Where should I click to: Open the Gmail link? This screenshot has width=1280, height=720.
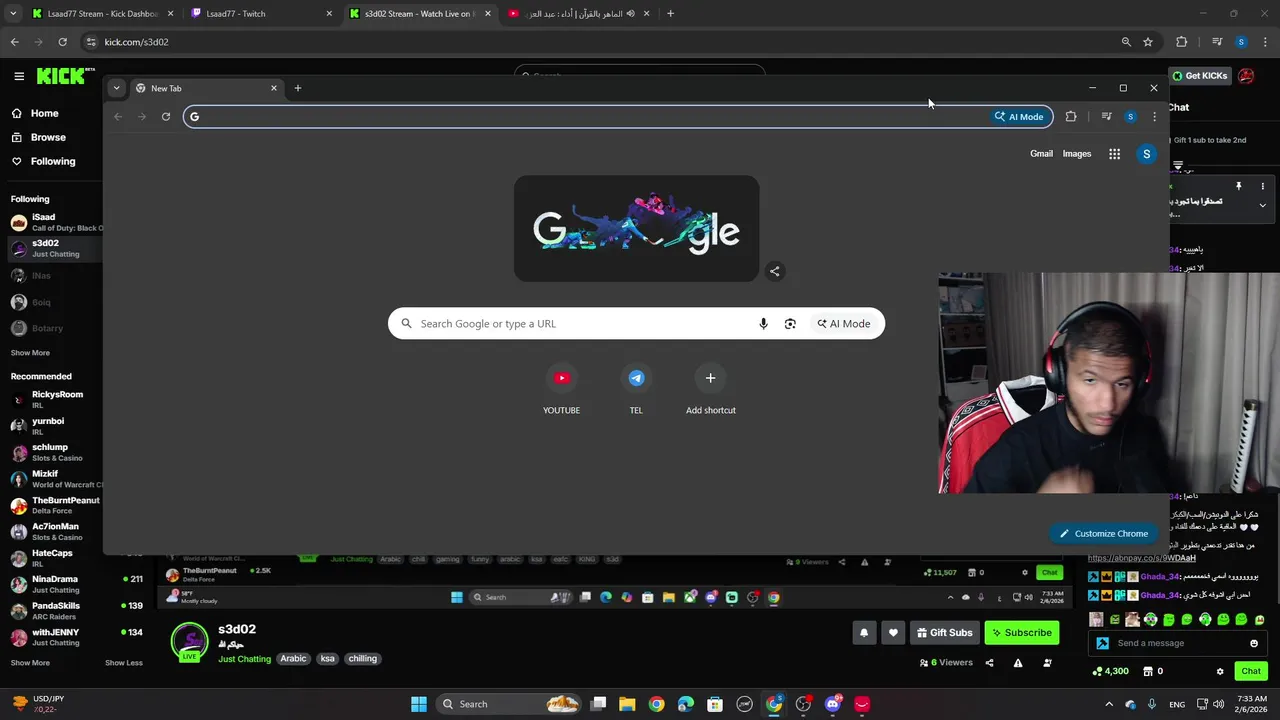(1041, 154)
